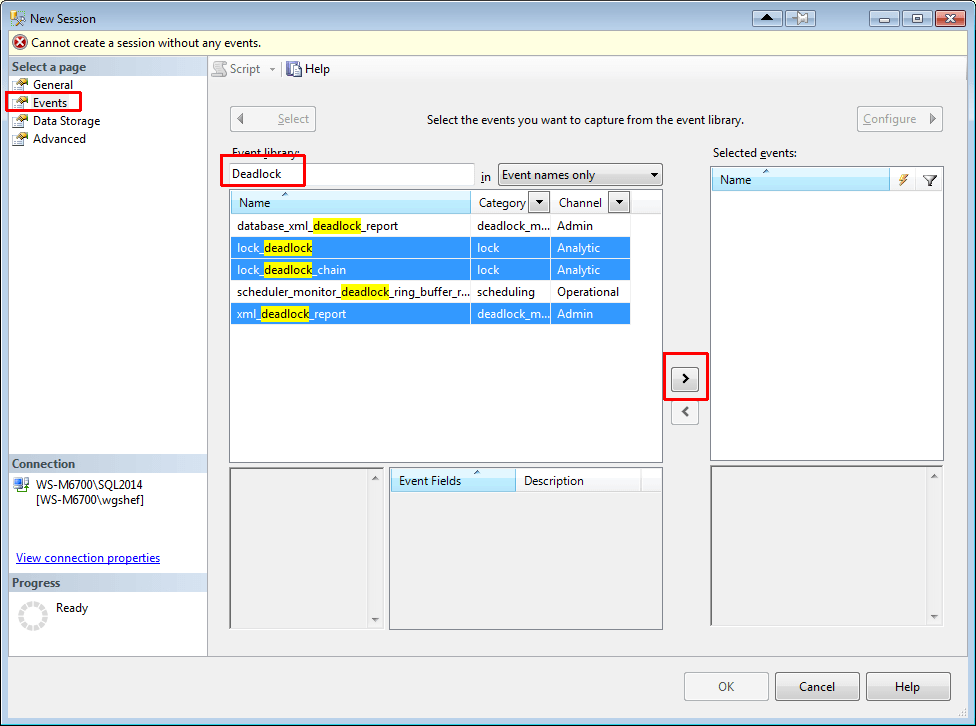Click the right arrow to add selected events

685,378
